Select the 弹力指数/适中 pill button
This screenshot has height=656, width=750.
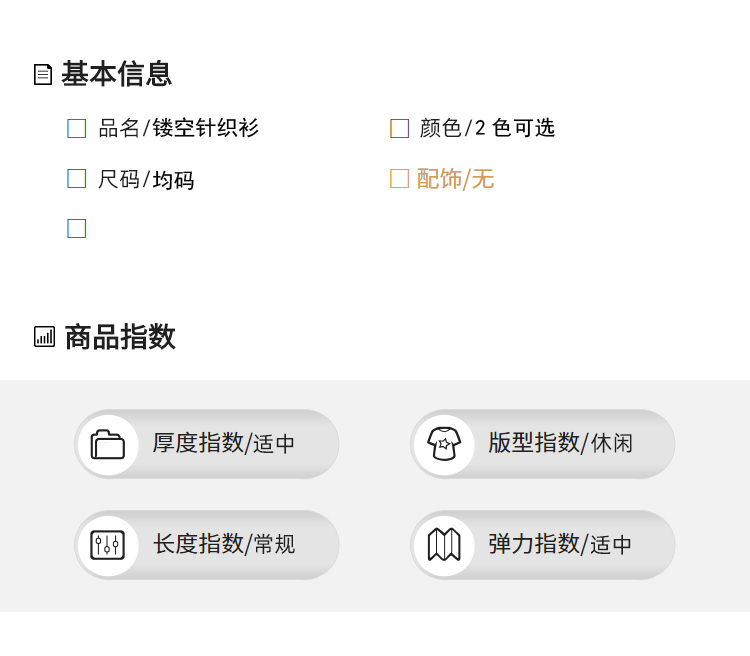pyautogui.click(x=543, y=545)
